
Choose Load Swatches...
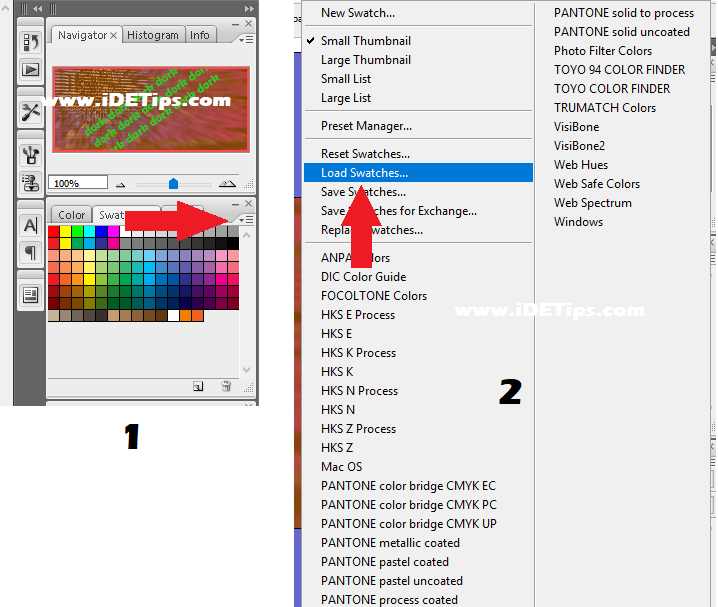click(x=419, y=173)
